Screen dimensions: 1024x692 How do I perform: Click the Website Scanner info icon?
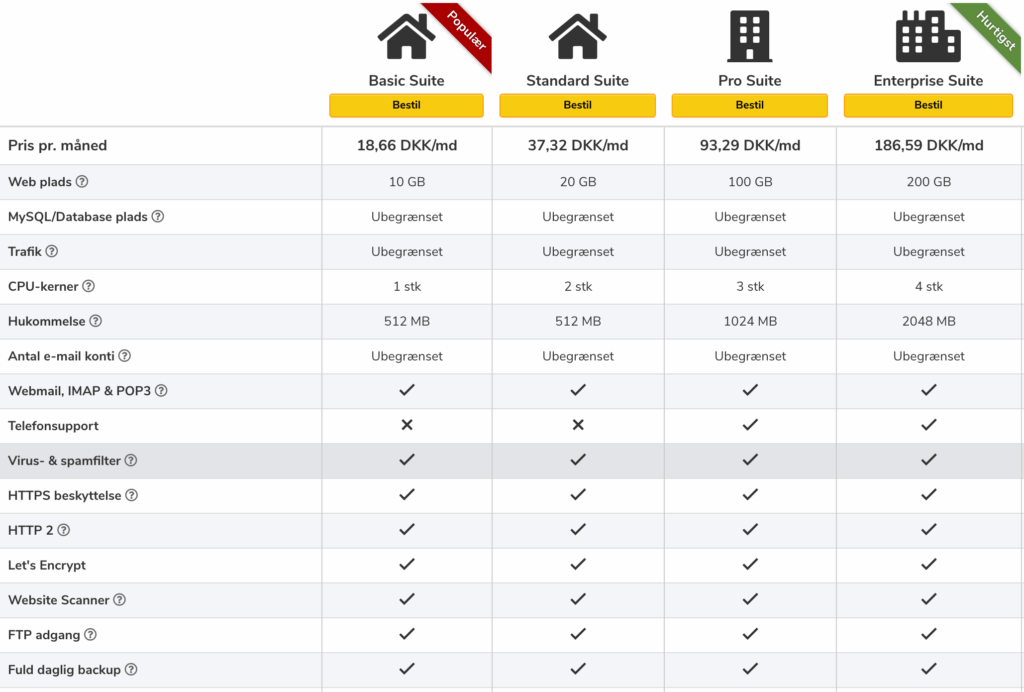(x=120, y=599)
